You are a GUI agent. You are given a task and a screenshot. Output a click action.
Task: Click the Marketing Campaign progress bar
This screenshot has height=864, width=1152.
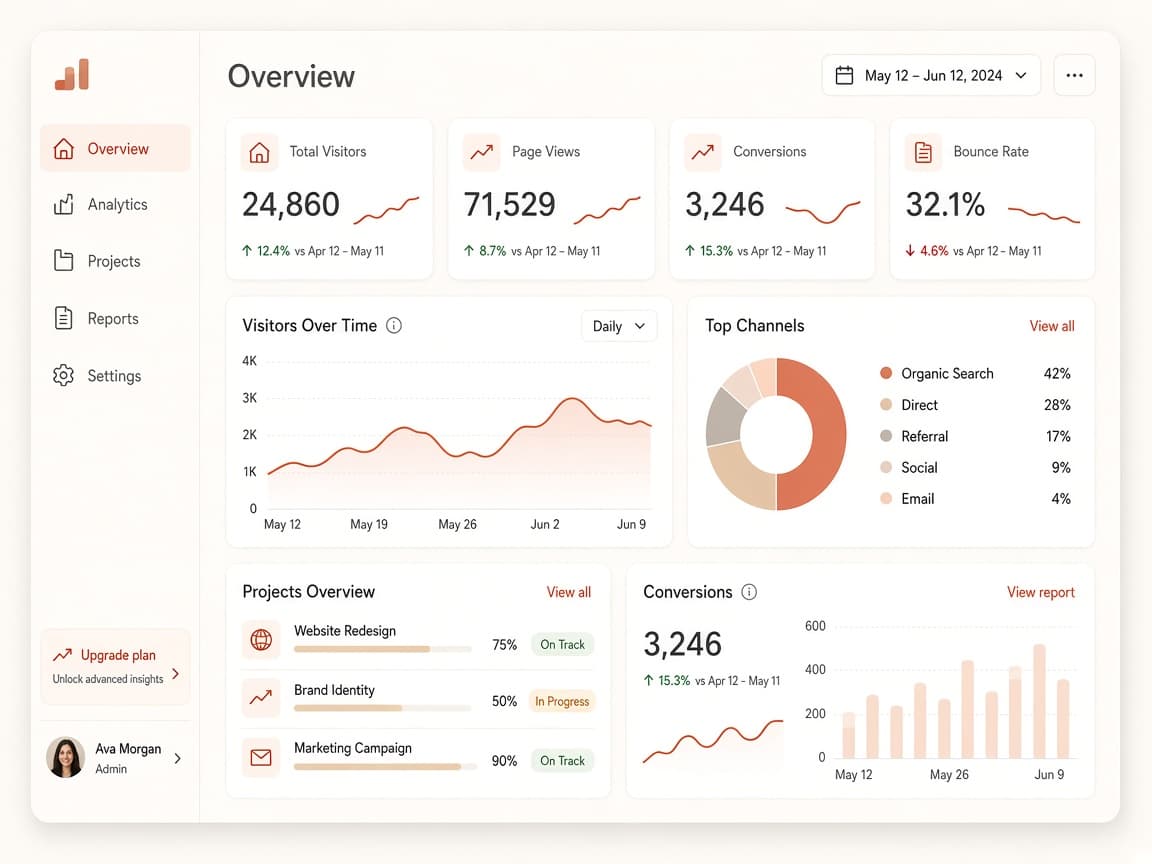[385, 766]
